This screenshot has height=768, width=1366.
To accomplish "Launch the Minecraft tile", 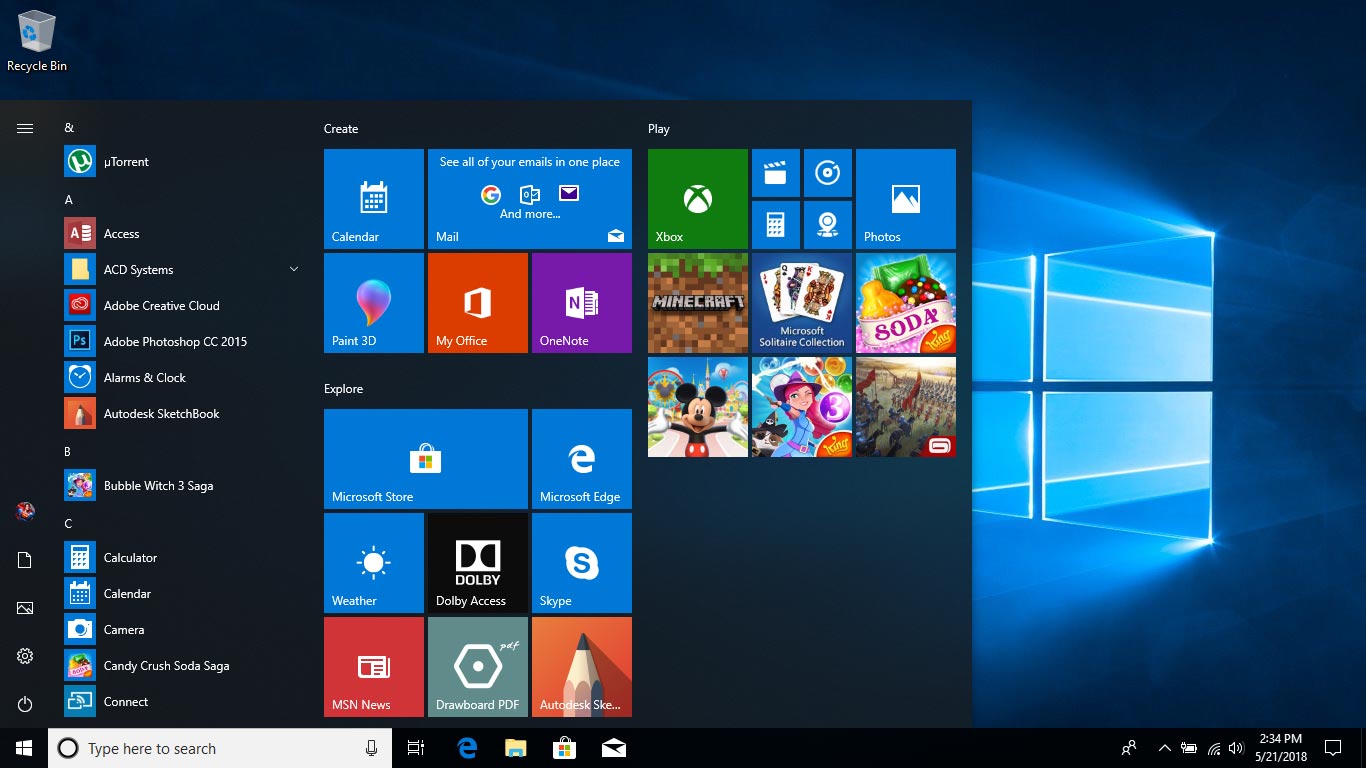I will (x=697, y=303).
